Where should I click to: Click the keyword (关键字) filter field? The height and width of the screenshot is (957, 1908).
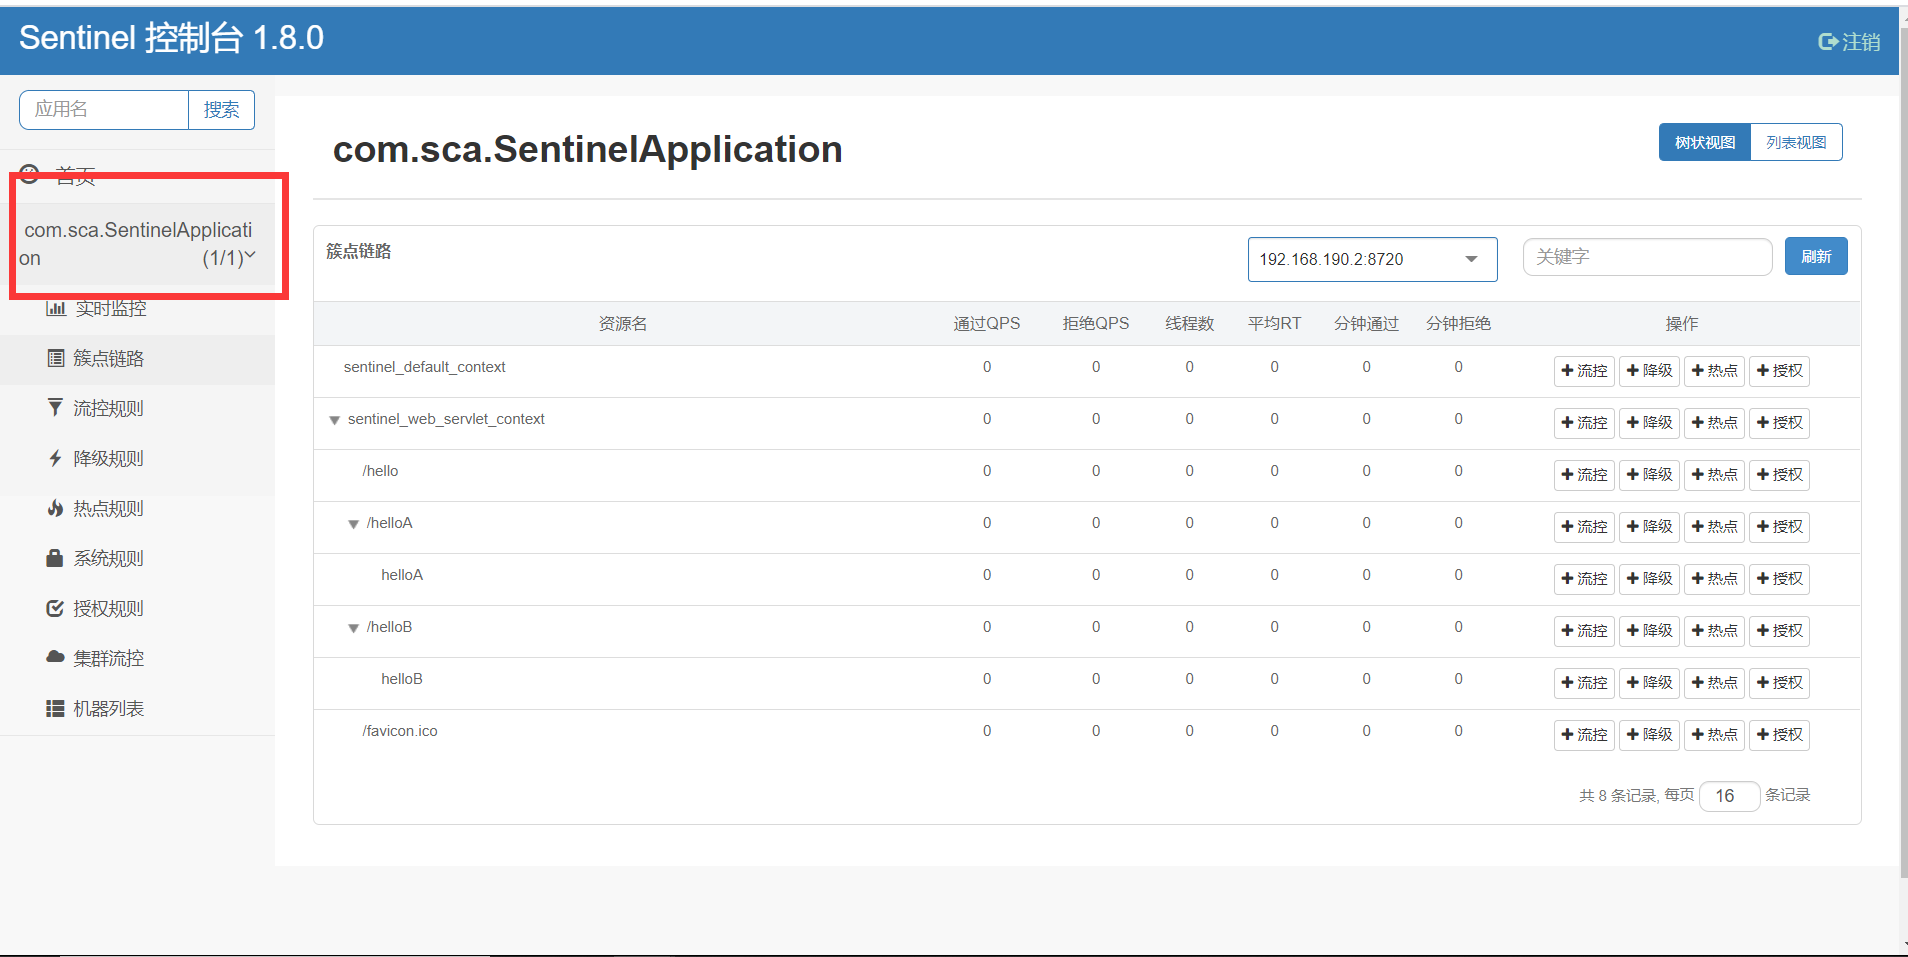(x=1647, y=257)
